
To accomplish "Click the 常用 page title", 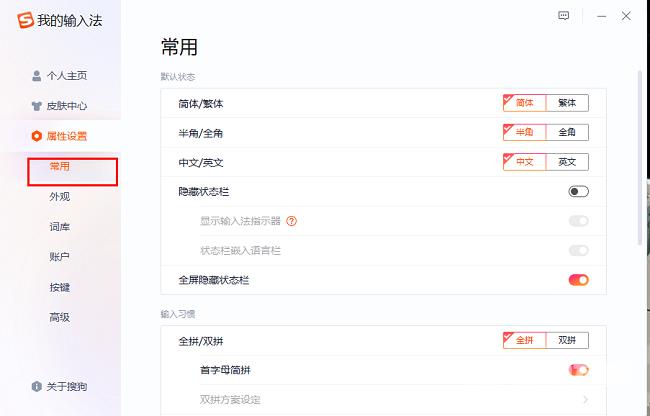I will click(x=179, y=47).
